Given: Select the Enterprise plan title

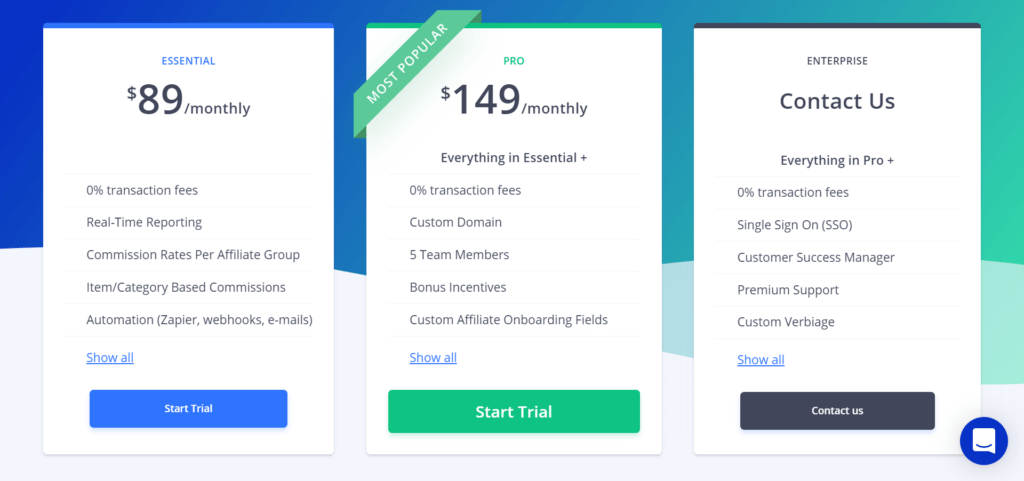Looking at the screenshot, I should (837, 61).
